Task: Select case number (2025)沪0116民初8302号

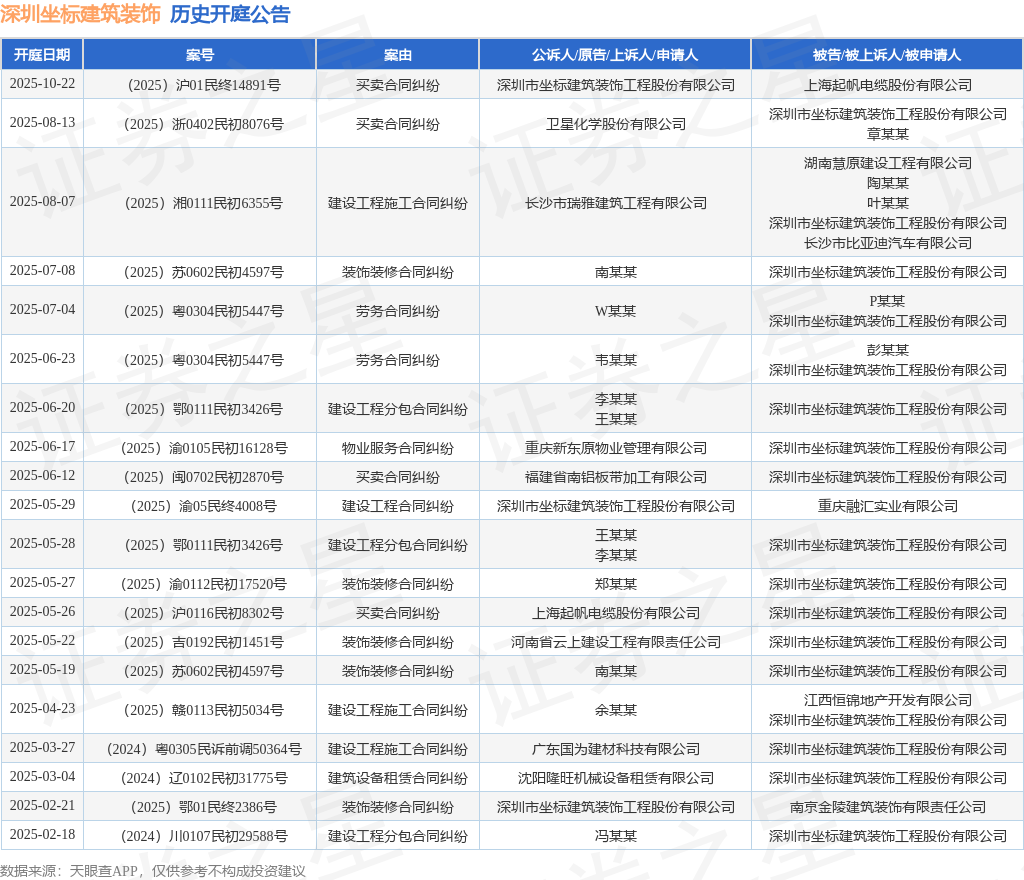Action: [x=204, y=613]
